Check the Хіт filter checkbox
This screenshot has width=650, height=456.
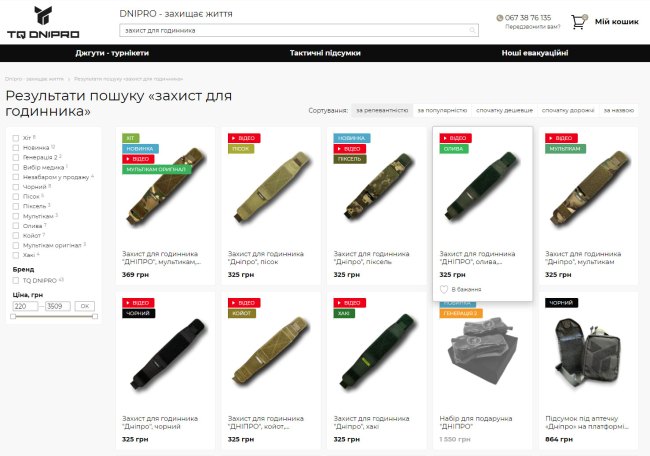point(16,138)
